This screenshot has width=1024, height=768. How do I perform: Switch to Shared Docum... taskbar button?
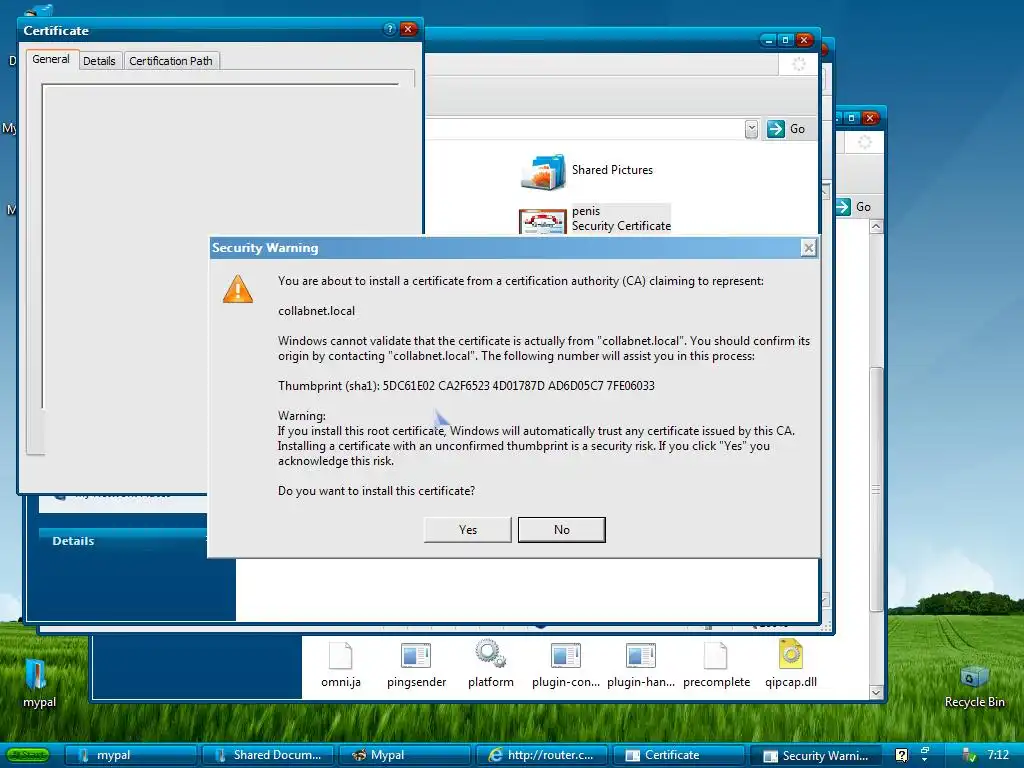[x=268, y=755]
